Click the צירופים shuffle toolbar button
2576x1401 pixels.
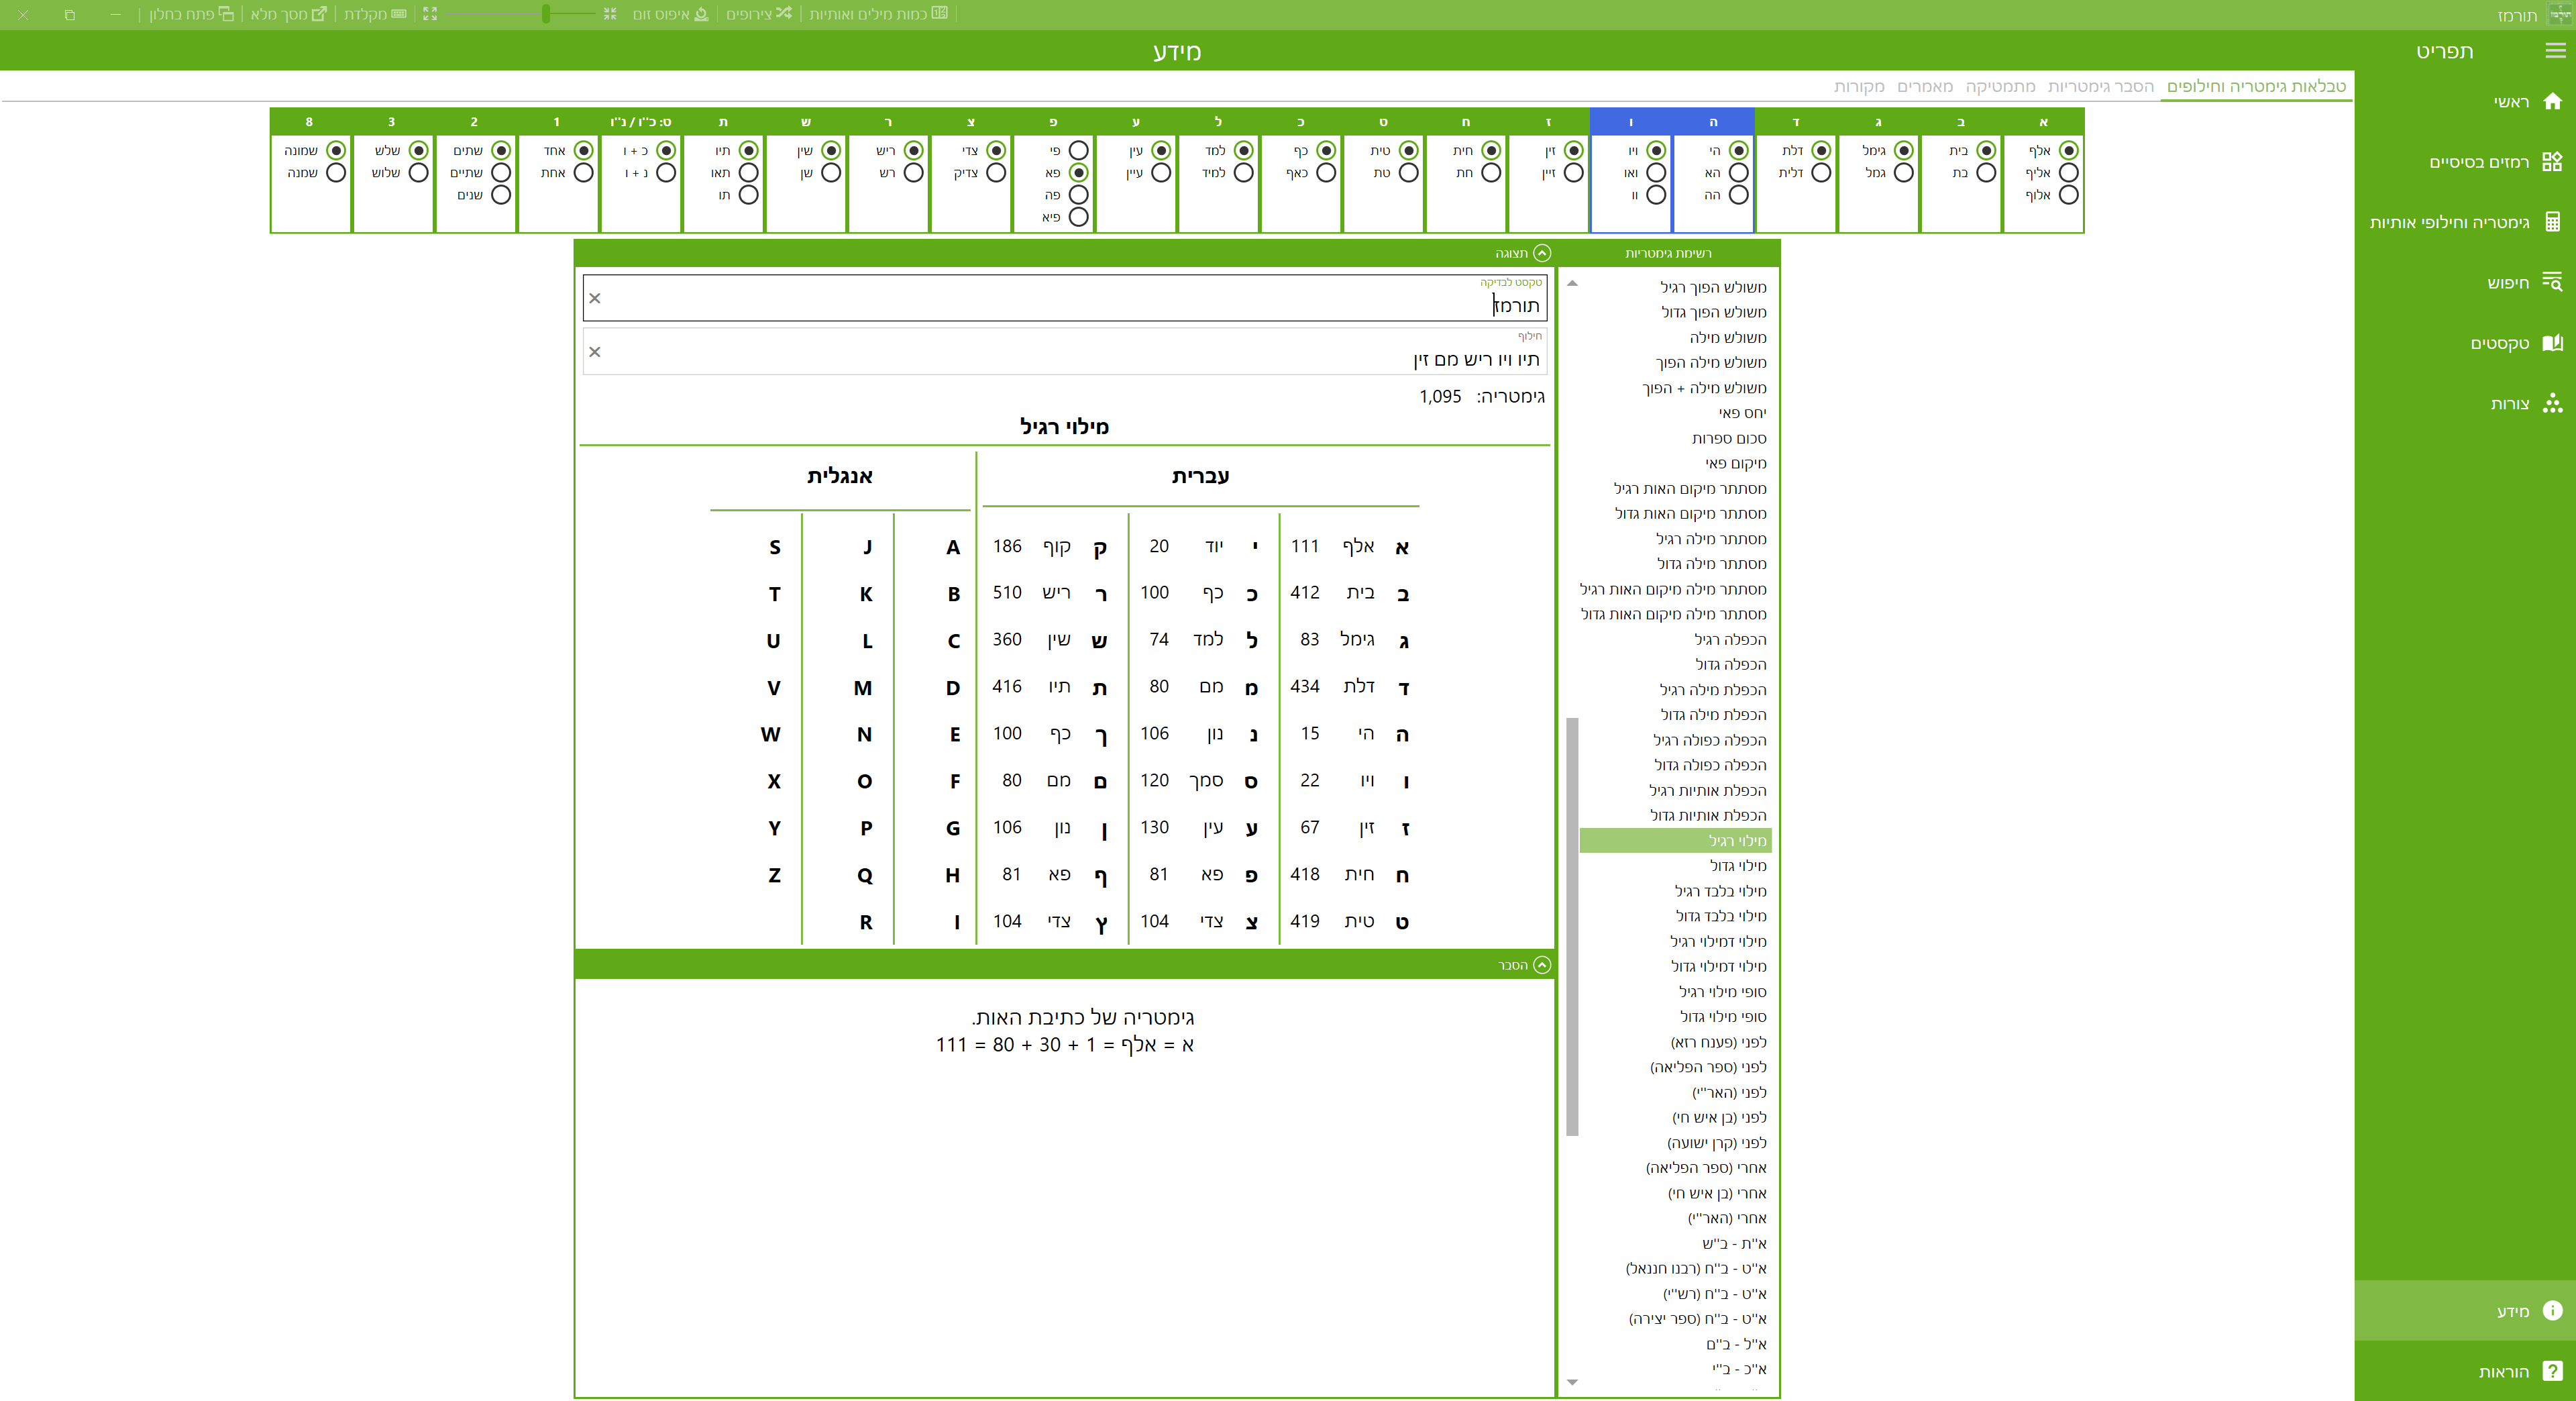click(x=759, y=14)
